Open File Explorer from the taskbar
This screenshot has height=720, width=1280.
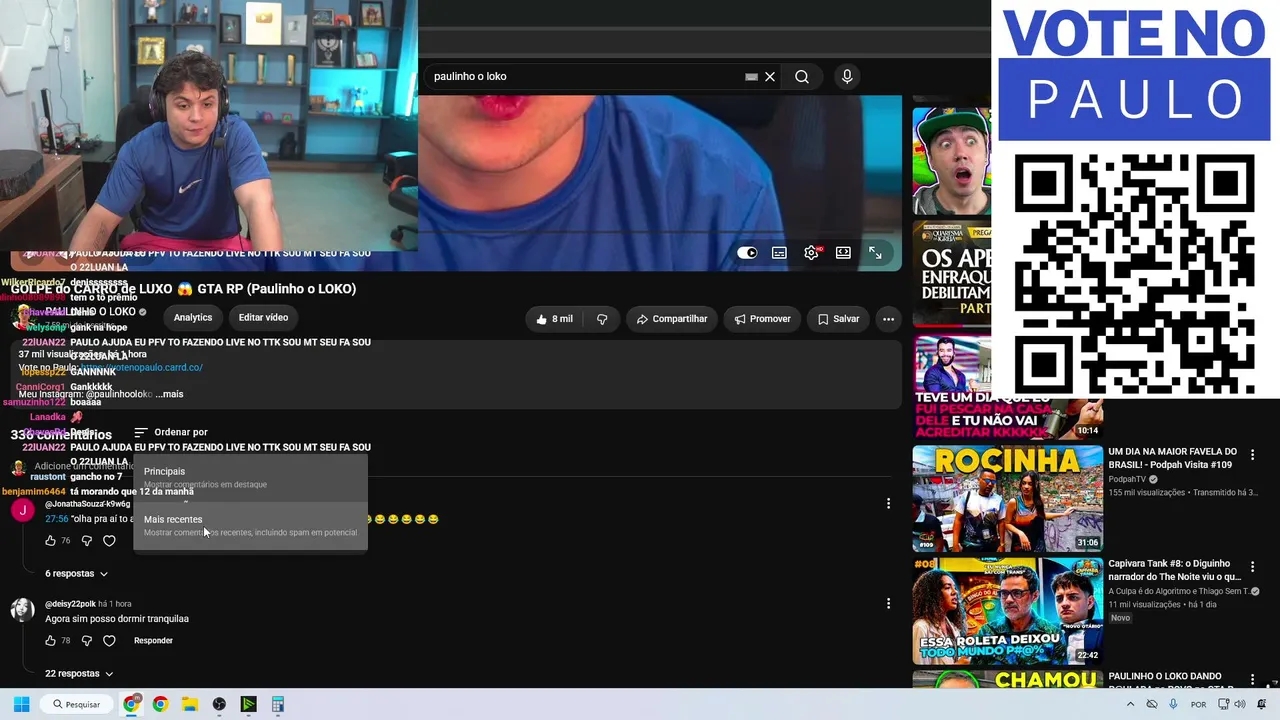coord(189,704)
